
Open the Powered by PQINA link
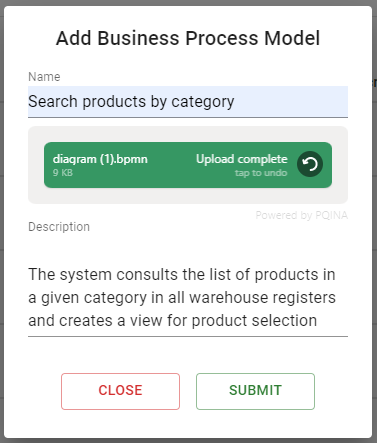point(302,215)
